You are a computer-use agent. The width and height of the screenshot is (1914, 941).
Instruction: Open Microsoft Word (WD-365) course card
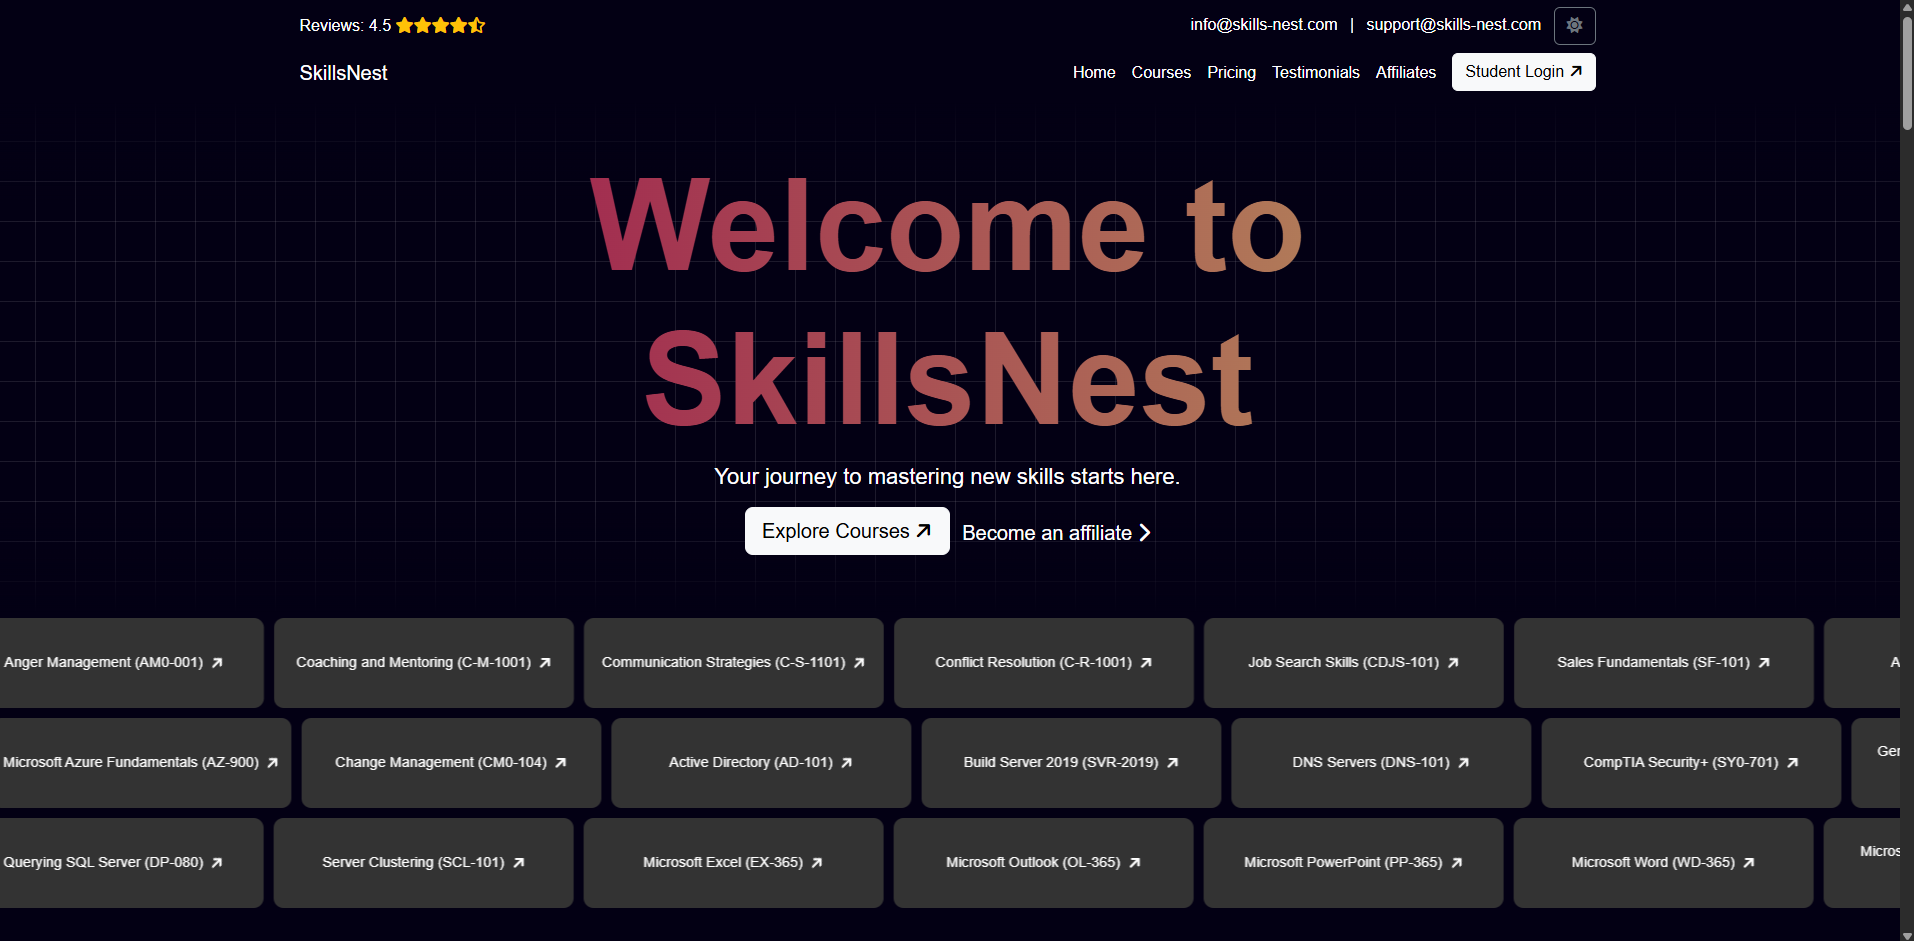pos(1664,862)
